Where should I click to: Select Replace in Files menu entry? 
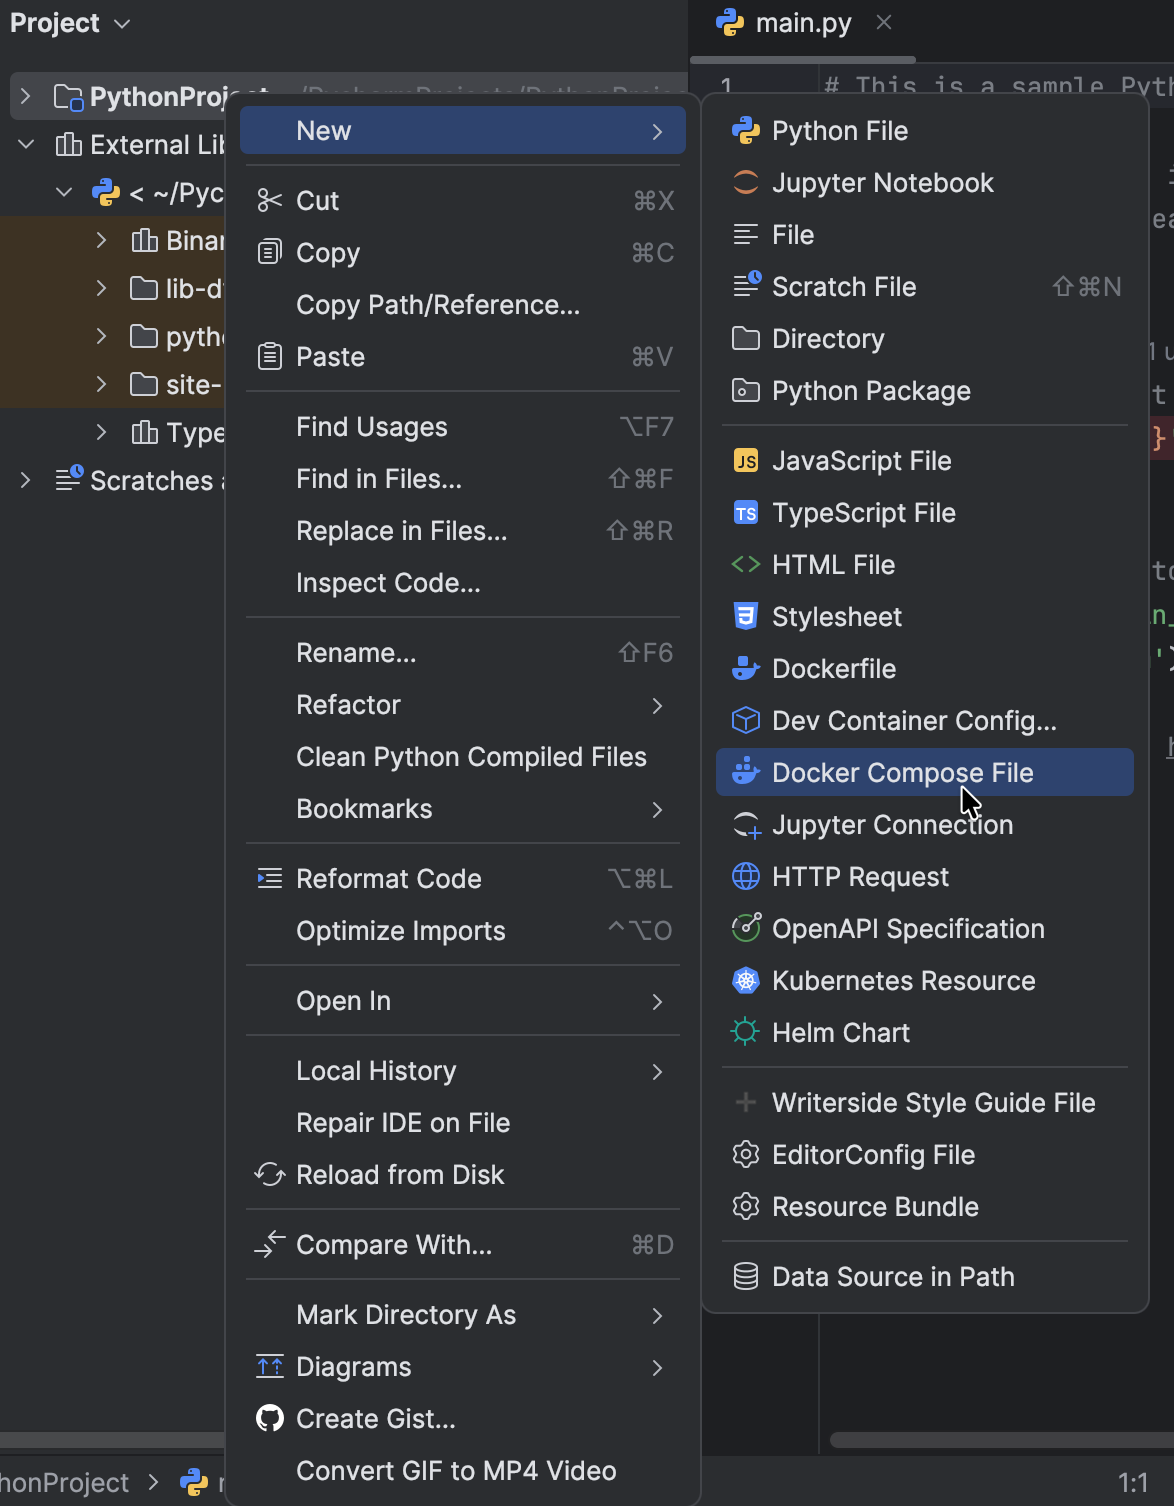[463, 531]
